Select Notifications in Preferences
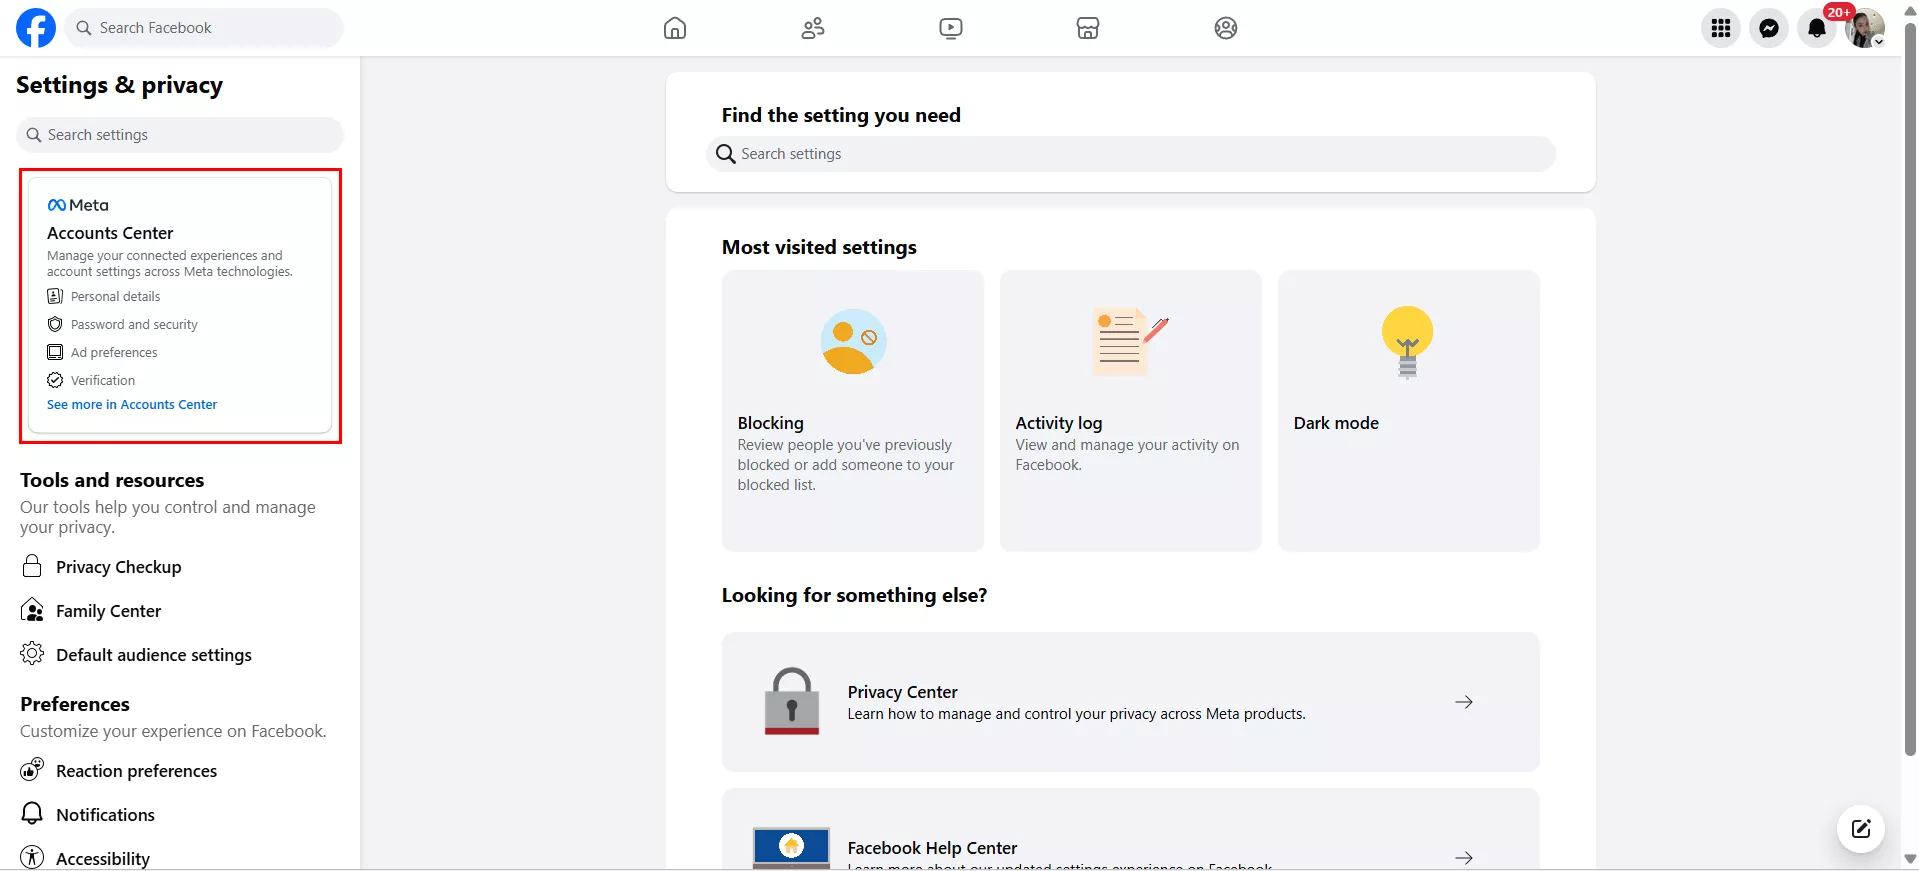The width and height of the screenshot is (1919, 871). (x=105, y=815)
